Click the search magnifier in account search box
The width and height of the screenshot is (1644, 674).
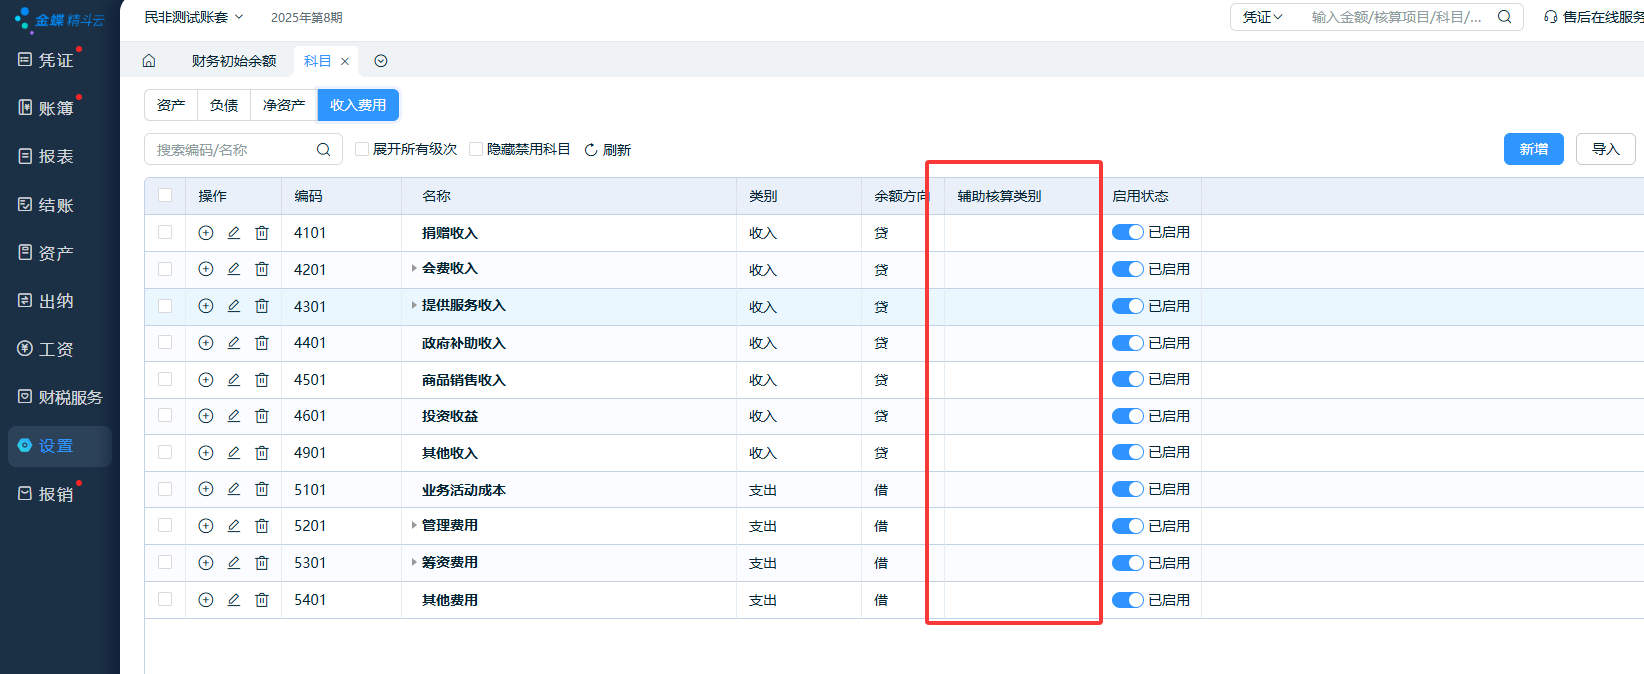tap(323, 150)
